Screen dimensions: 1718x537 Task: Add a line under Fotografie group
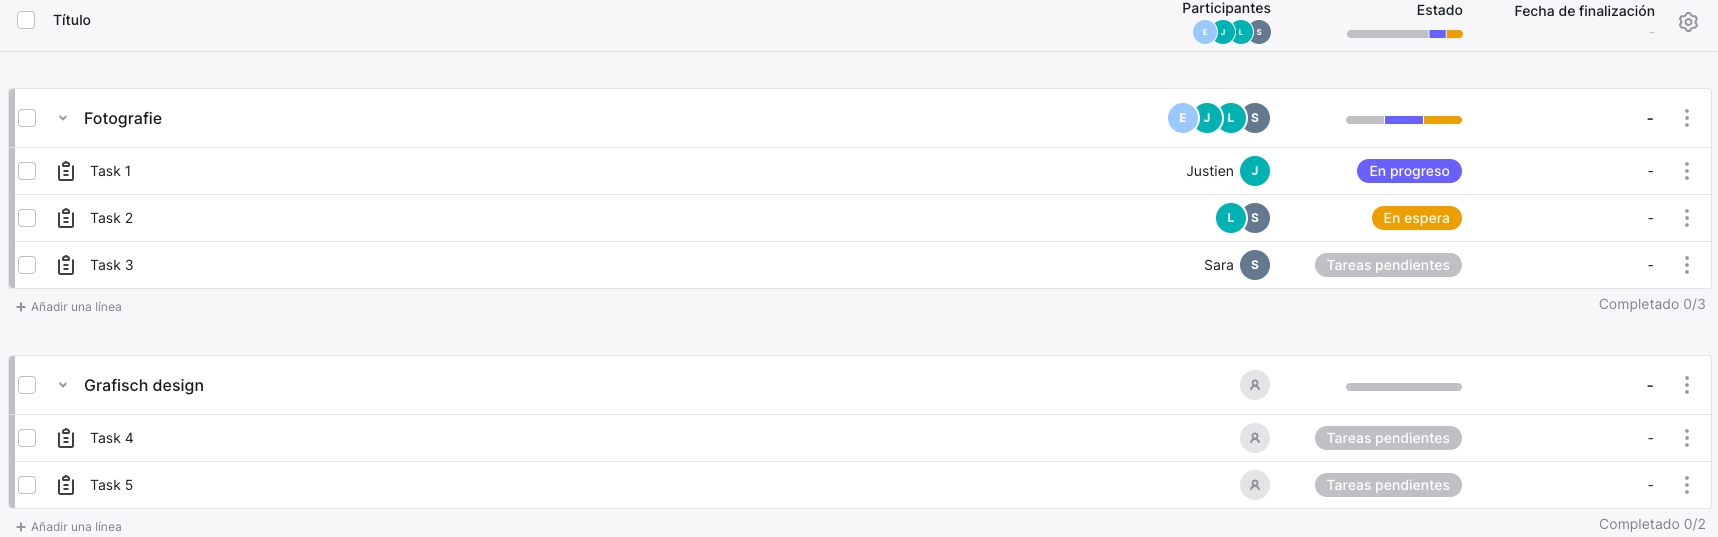69,307
